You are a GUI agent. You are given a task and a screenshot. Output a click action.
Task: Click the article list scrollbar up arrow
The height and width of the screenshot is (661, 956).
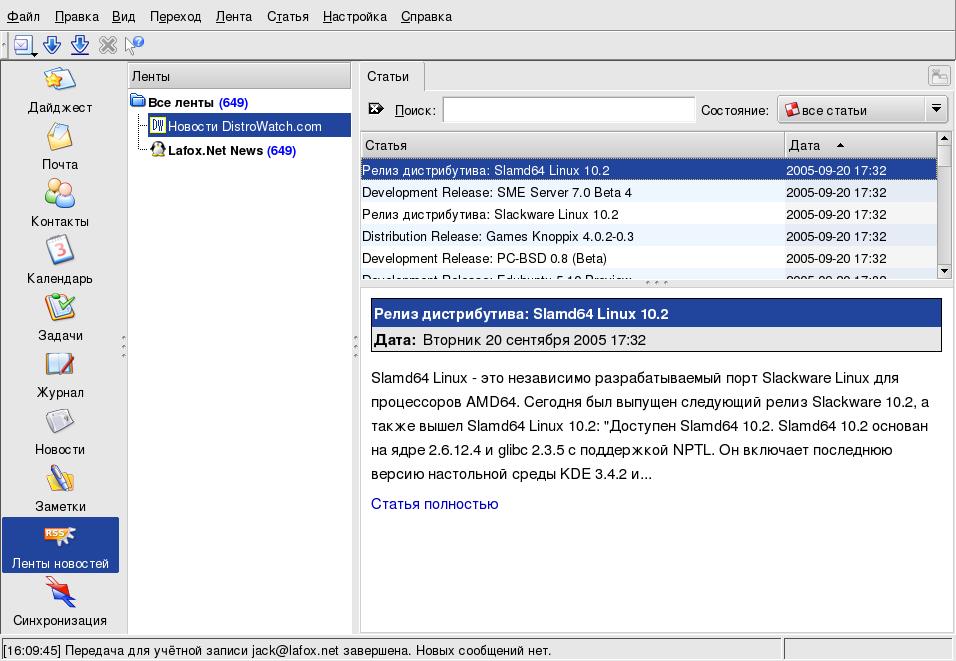tap(944, 138)
